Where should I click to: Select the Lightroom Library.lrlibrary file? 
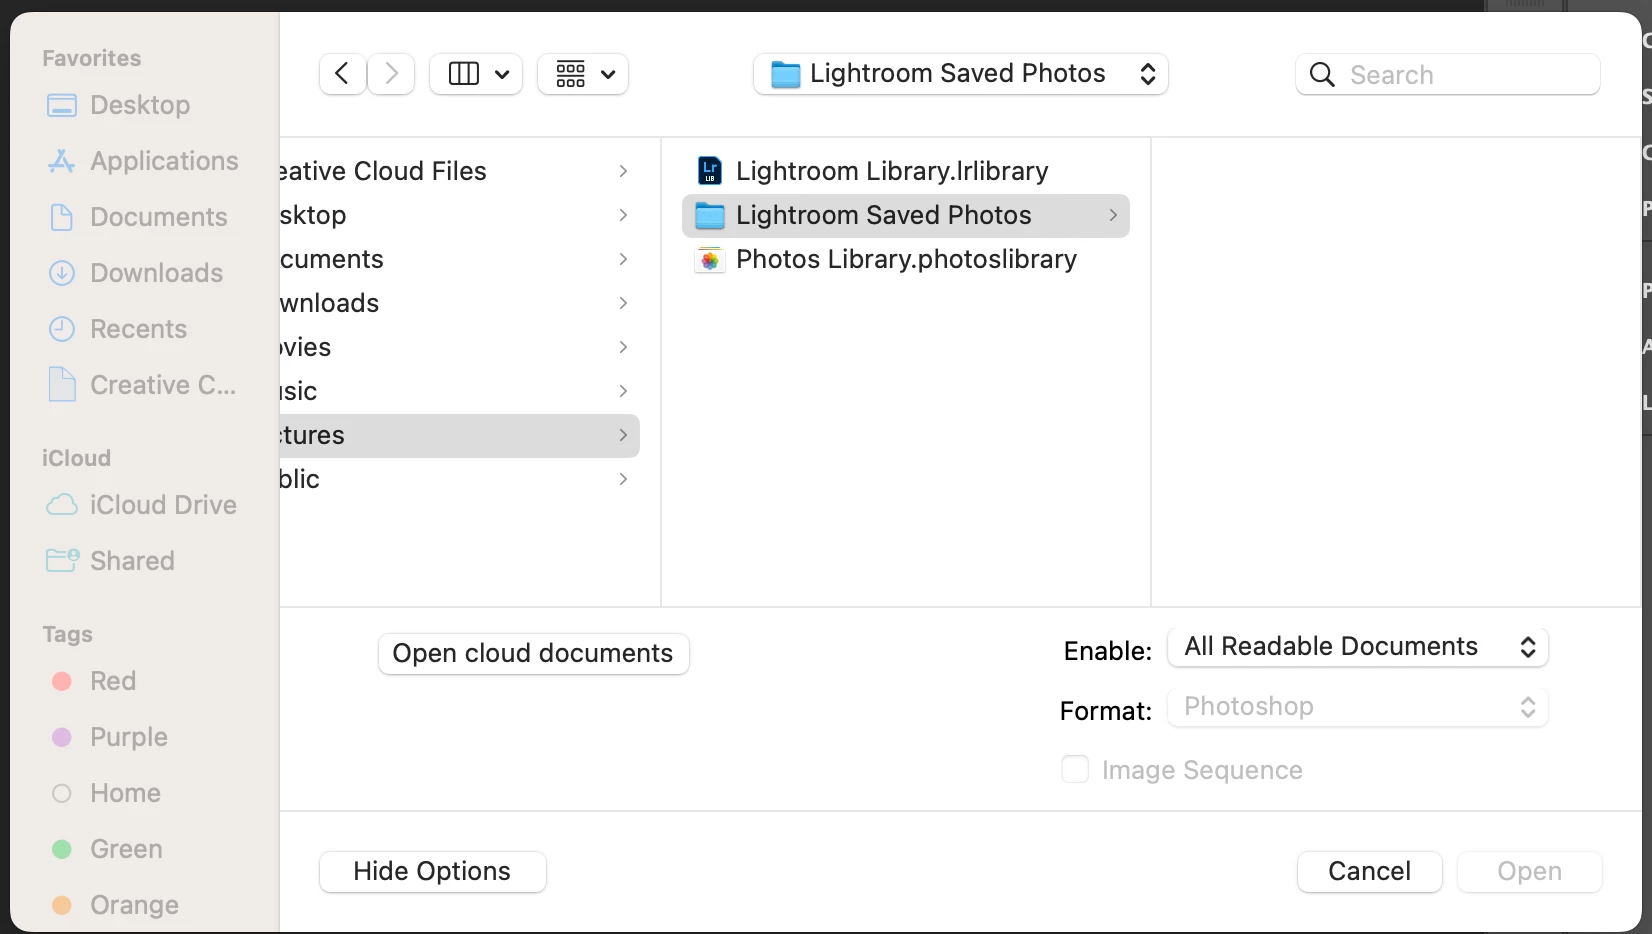(891, 171)
